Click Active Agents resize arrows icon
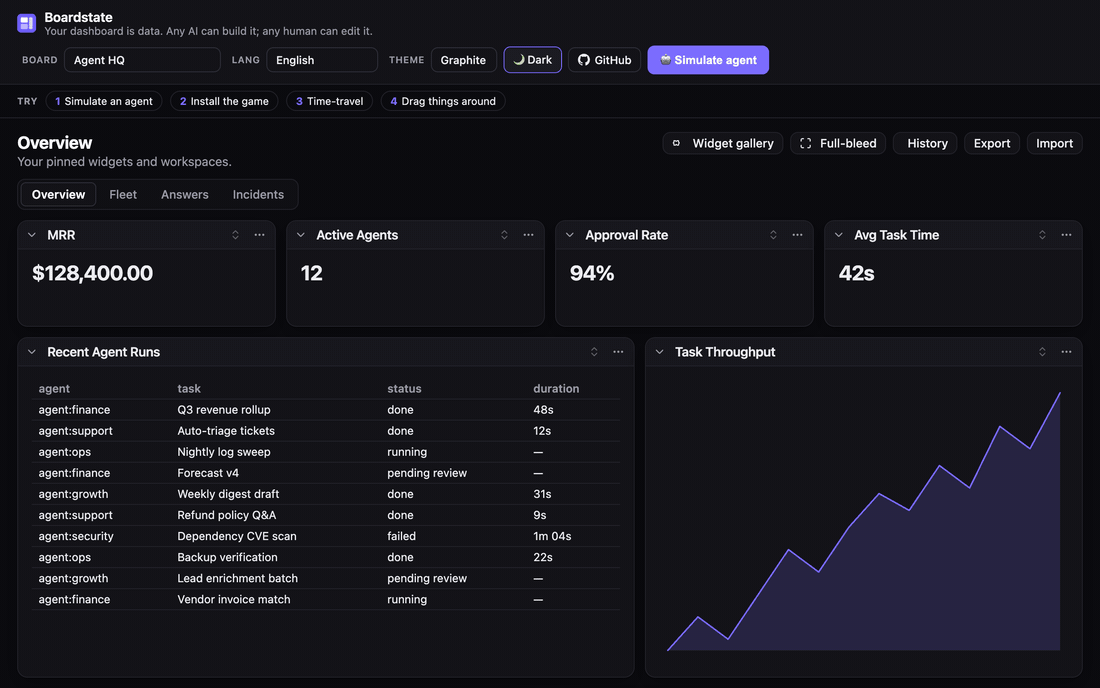This screenshot has height=688, width=1100. pos(504,235)
